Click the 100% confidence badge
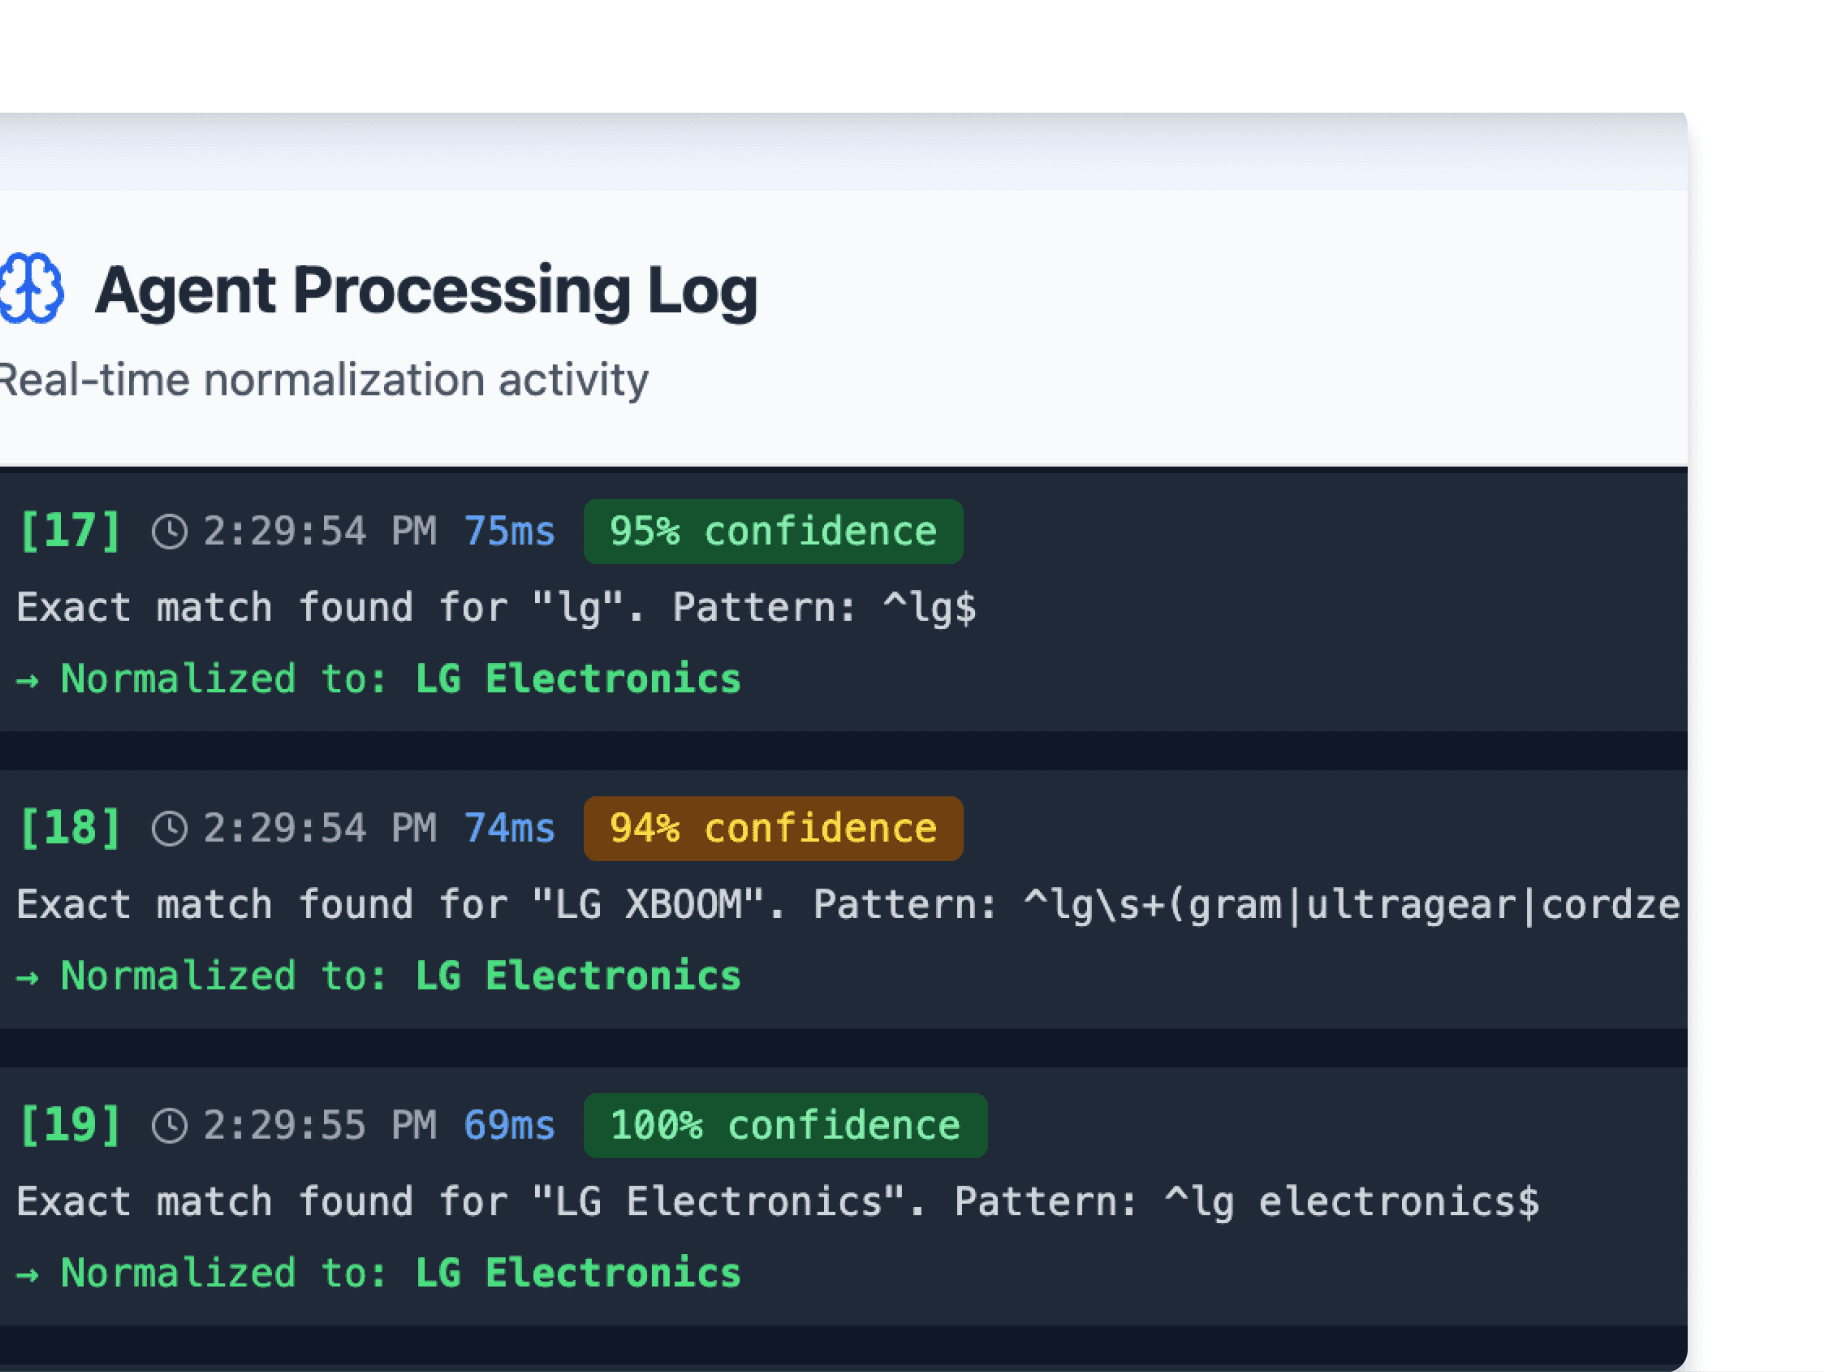 (785, 1125)
